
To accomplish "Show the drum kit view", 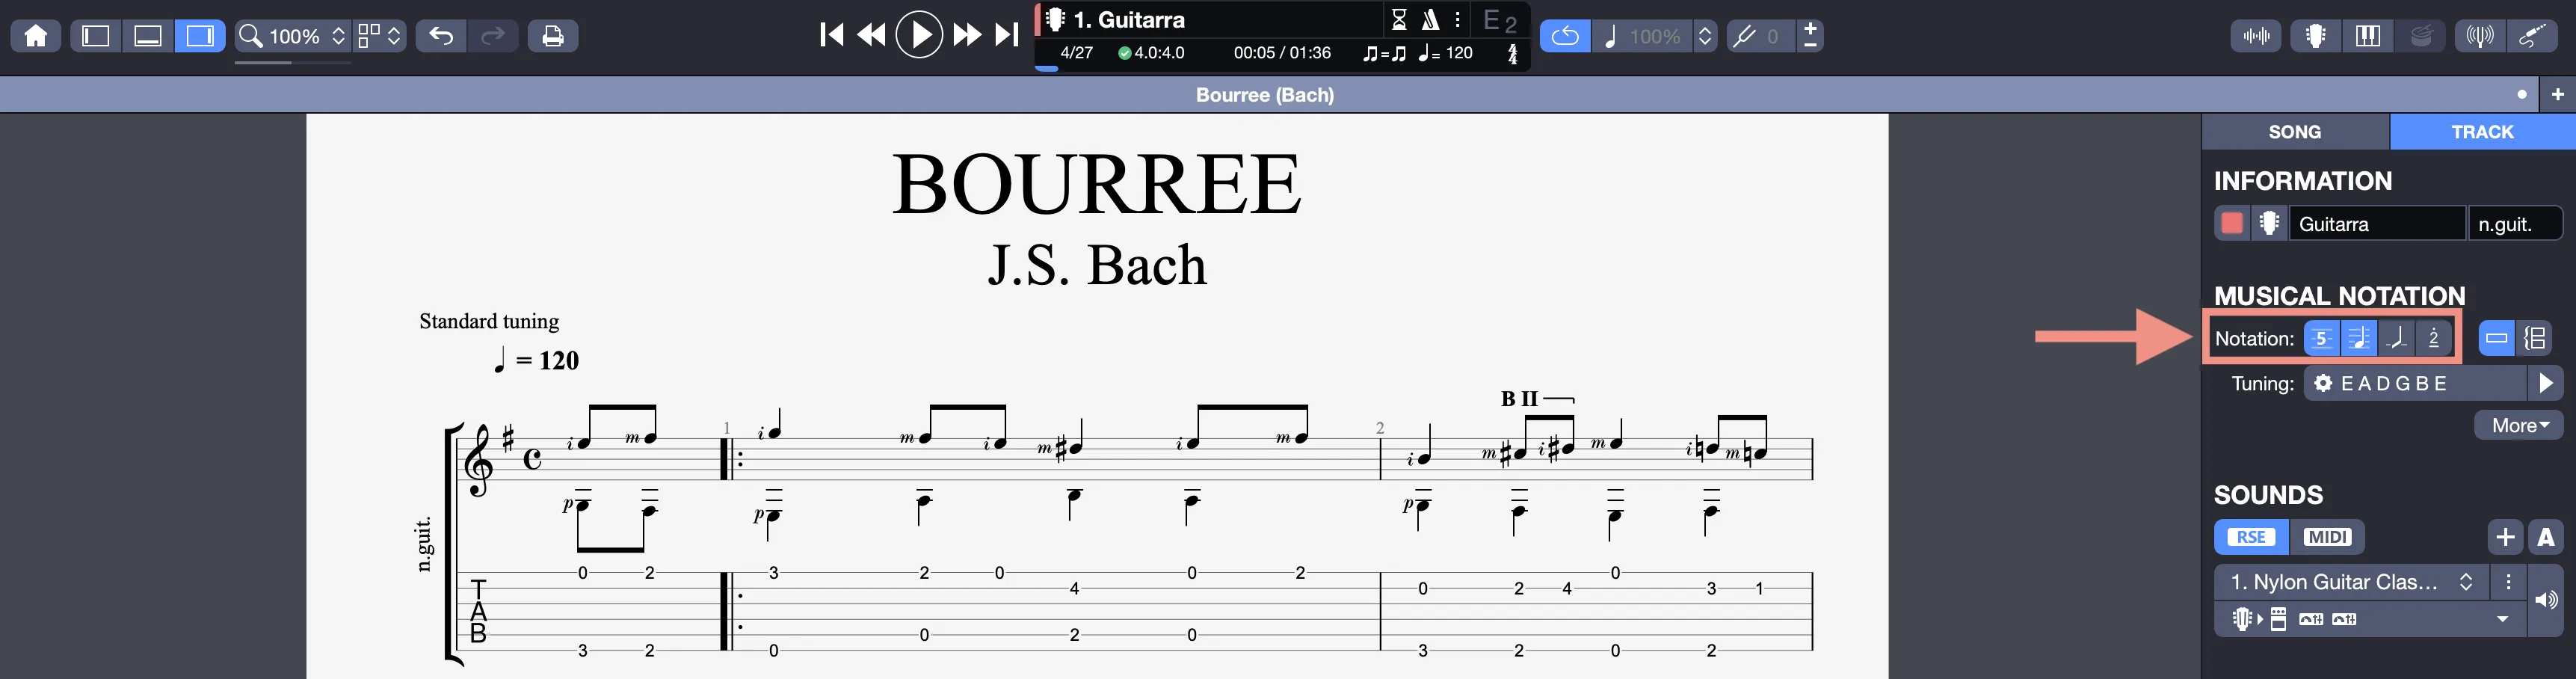I will coord(2421,36).
